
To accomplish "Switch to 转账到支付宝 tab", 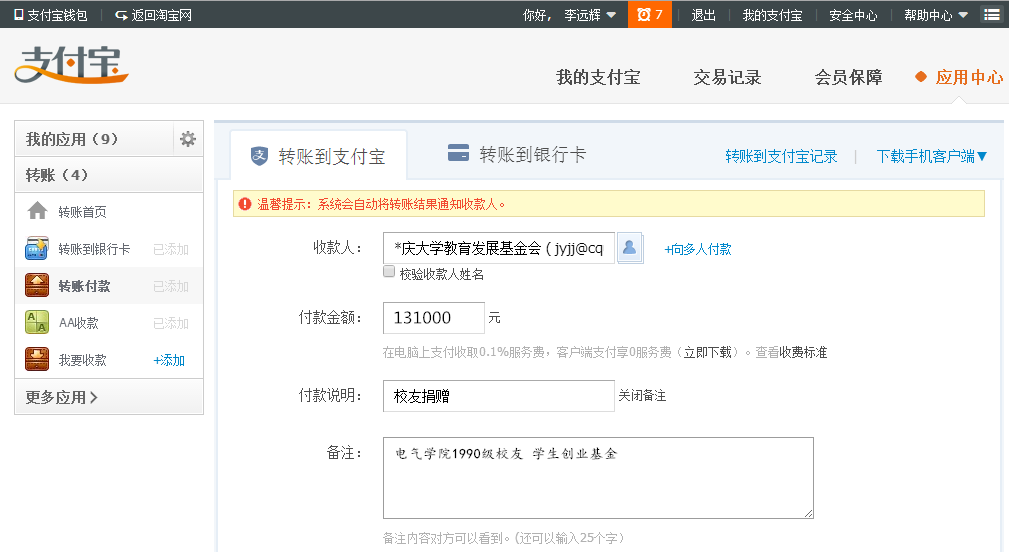I will coord(319,156).
